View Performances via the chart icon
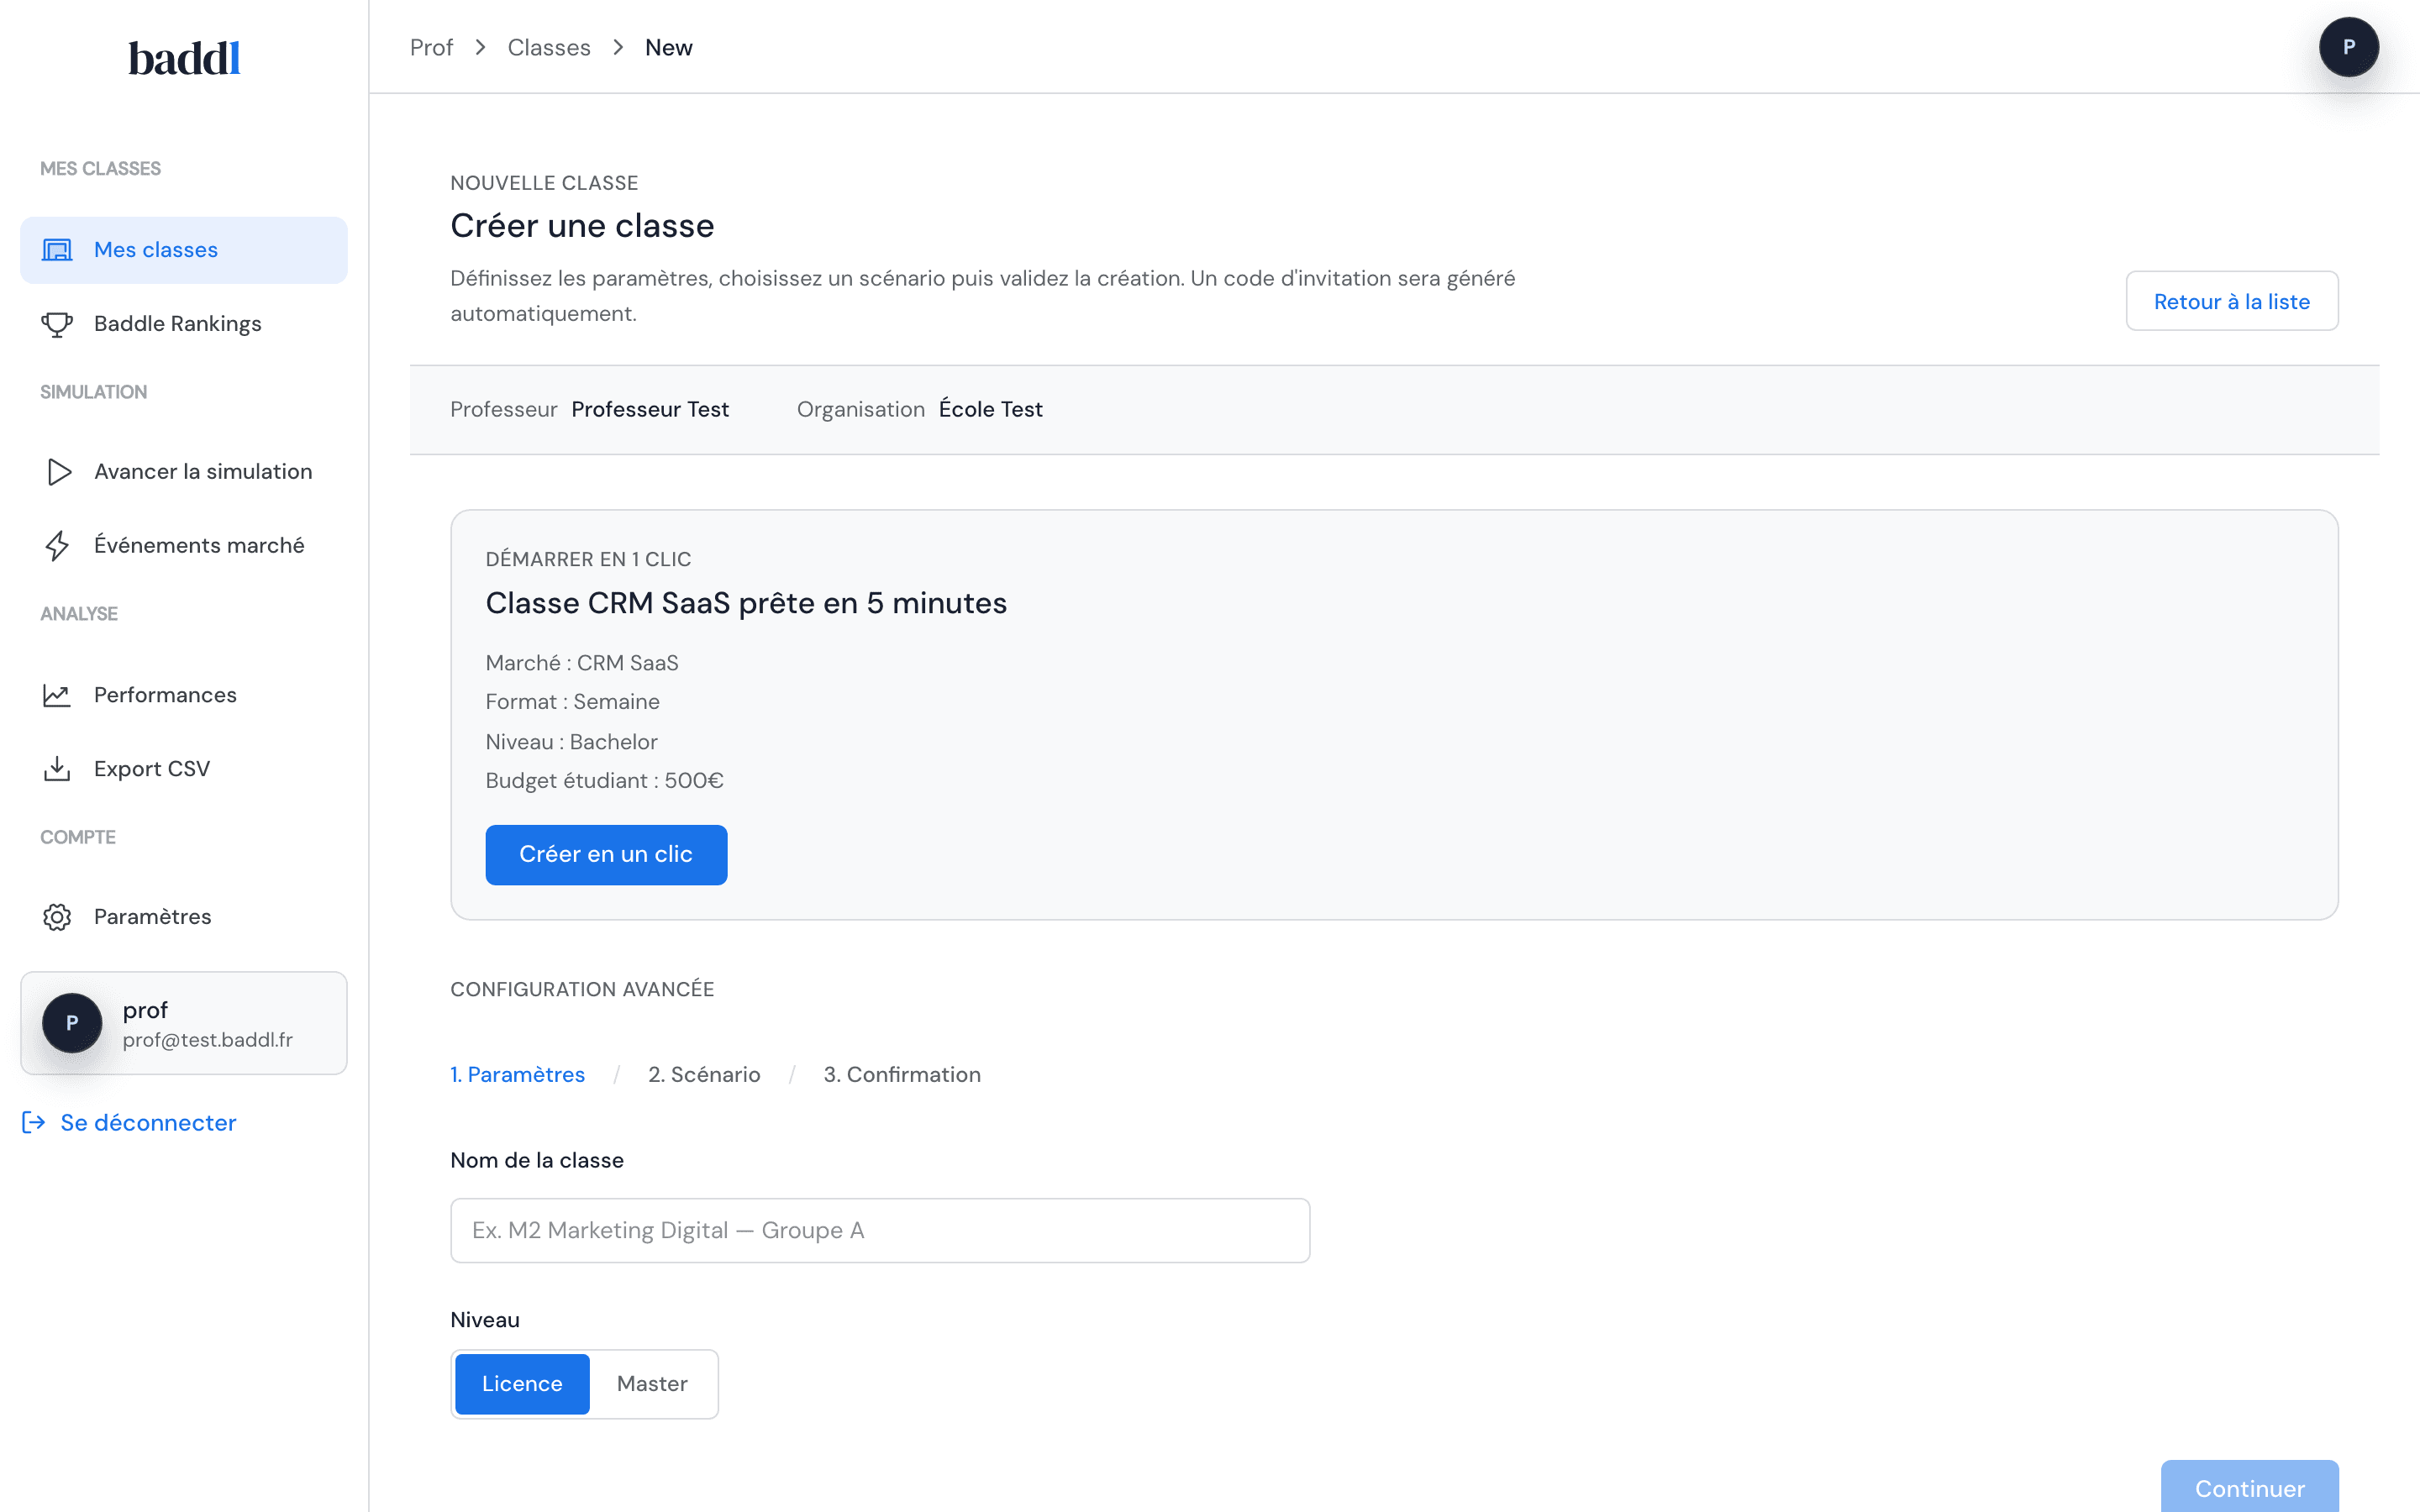The image size is (2420, 1512). coord(57,694)
